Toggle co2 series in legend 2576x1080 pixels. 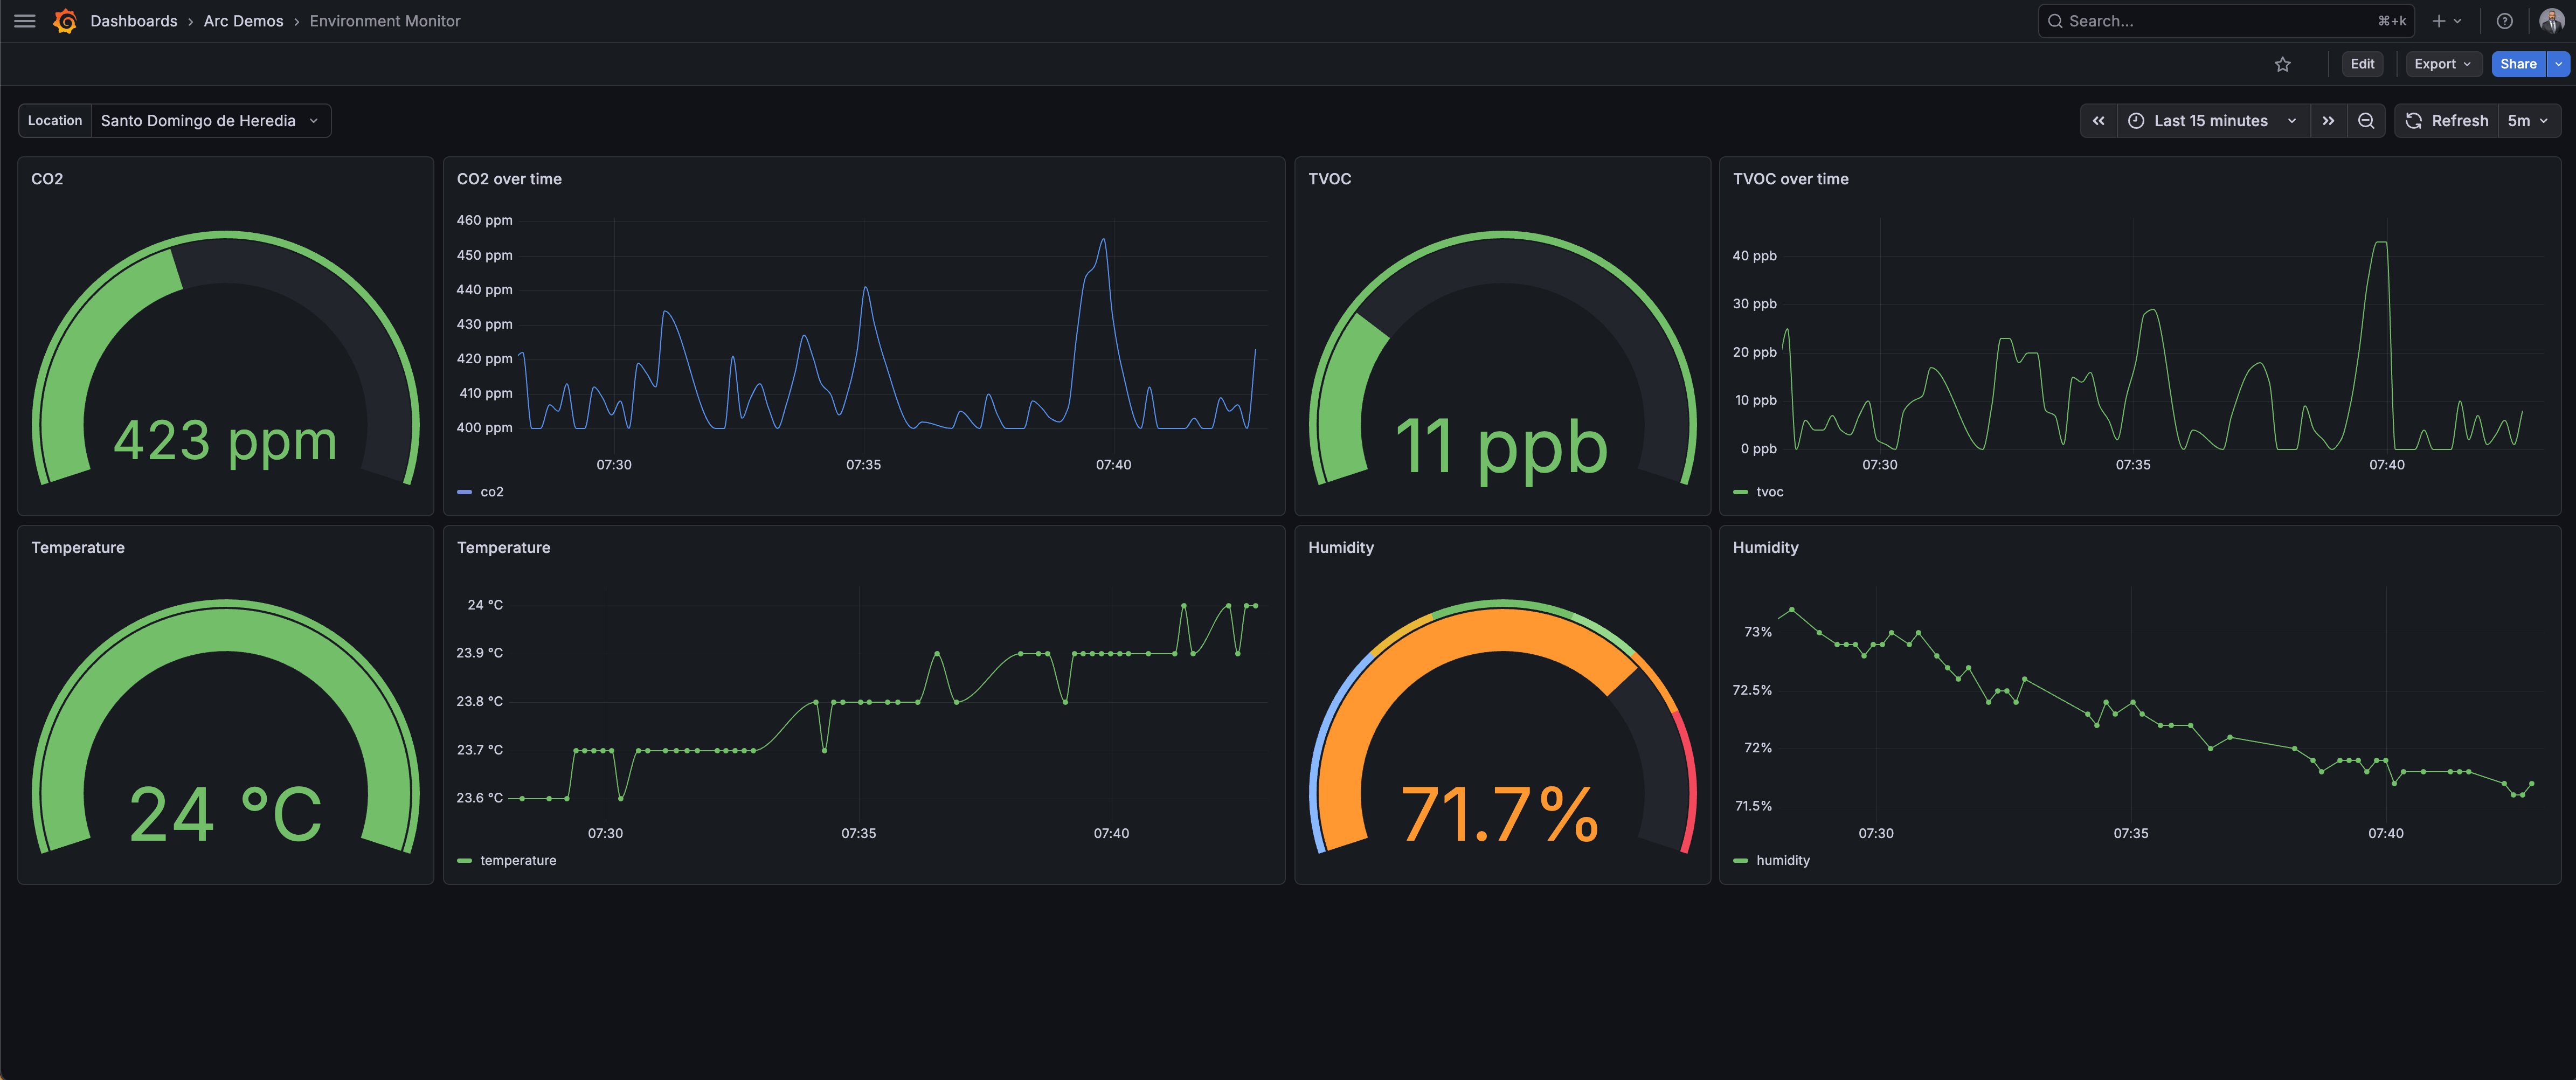coord(491,492)
